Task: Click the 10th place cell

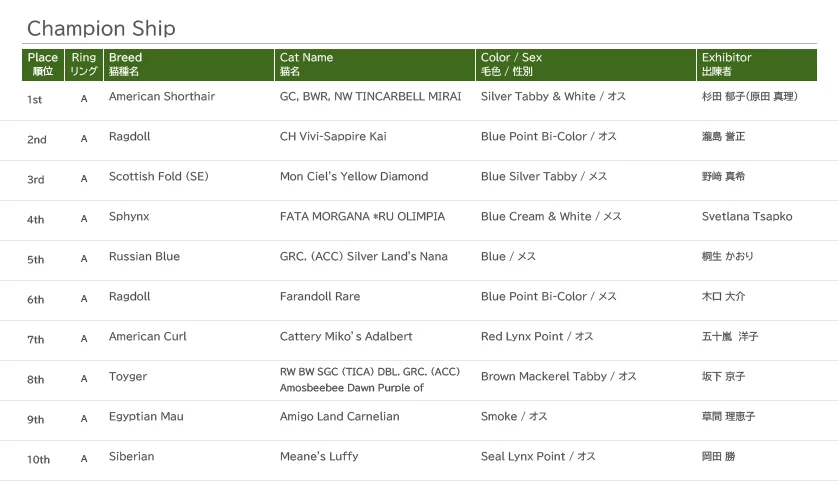Action: point(38,460)
